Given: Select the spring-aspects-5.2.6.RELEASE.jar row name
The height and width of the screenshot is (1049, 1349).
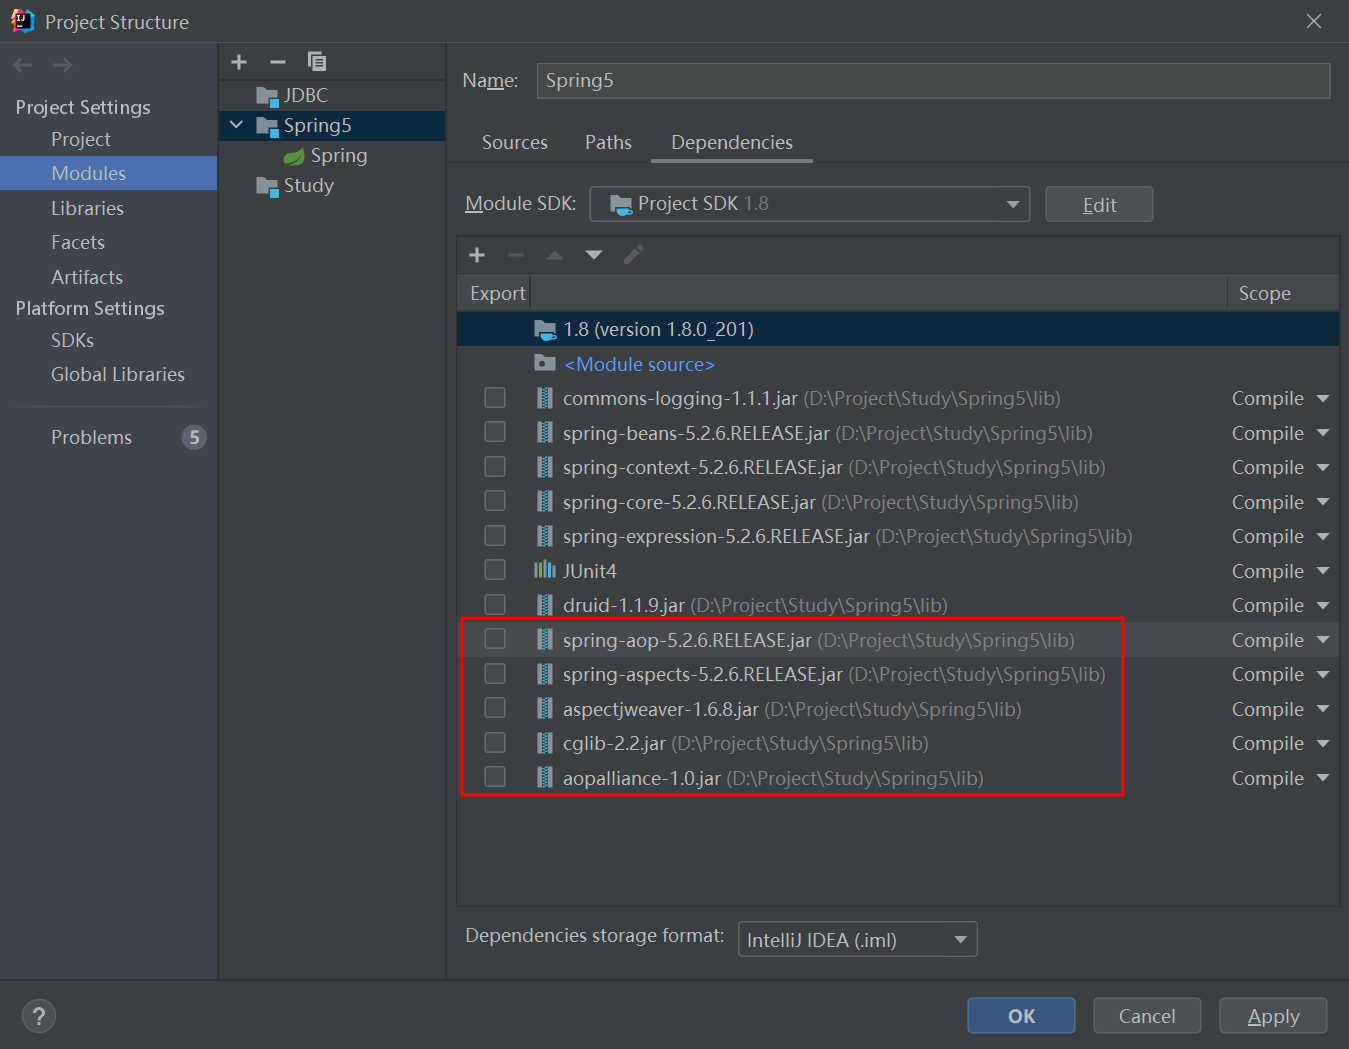Looking at the screenshot, I should click(703, 674).
